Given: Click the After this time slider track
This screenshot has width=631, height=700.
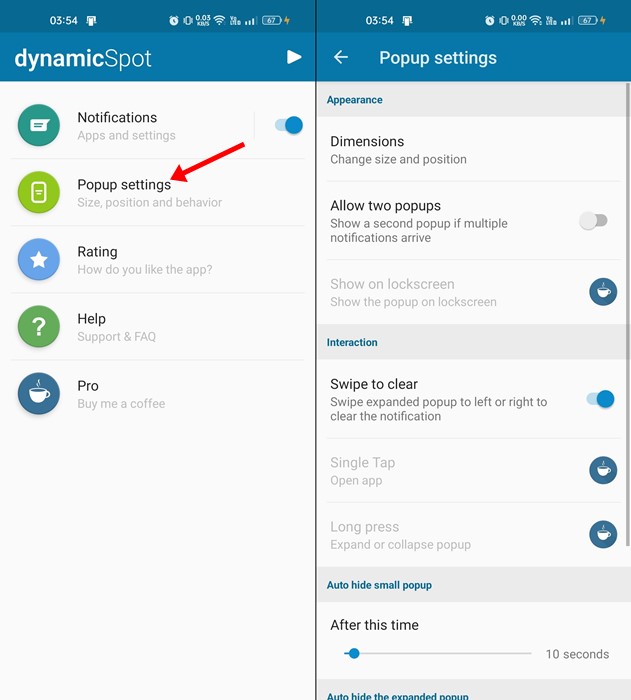Looking at the screenshot, I should (438, 654).
